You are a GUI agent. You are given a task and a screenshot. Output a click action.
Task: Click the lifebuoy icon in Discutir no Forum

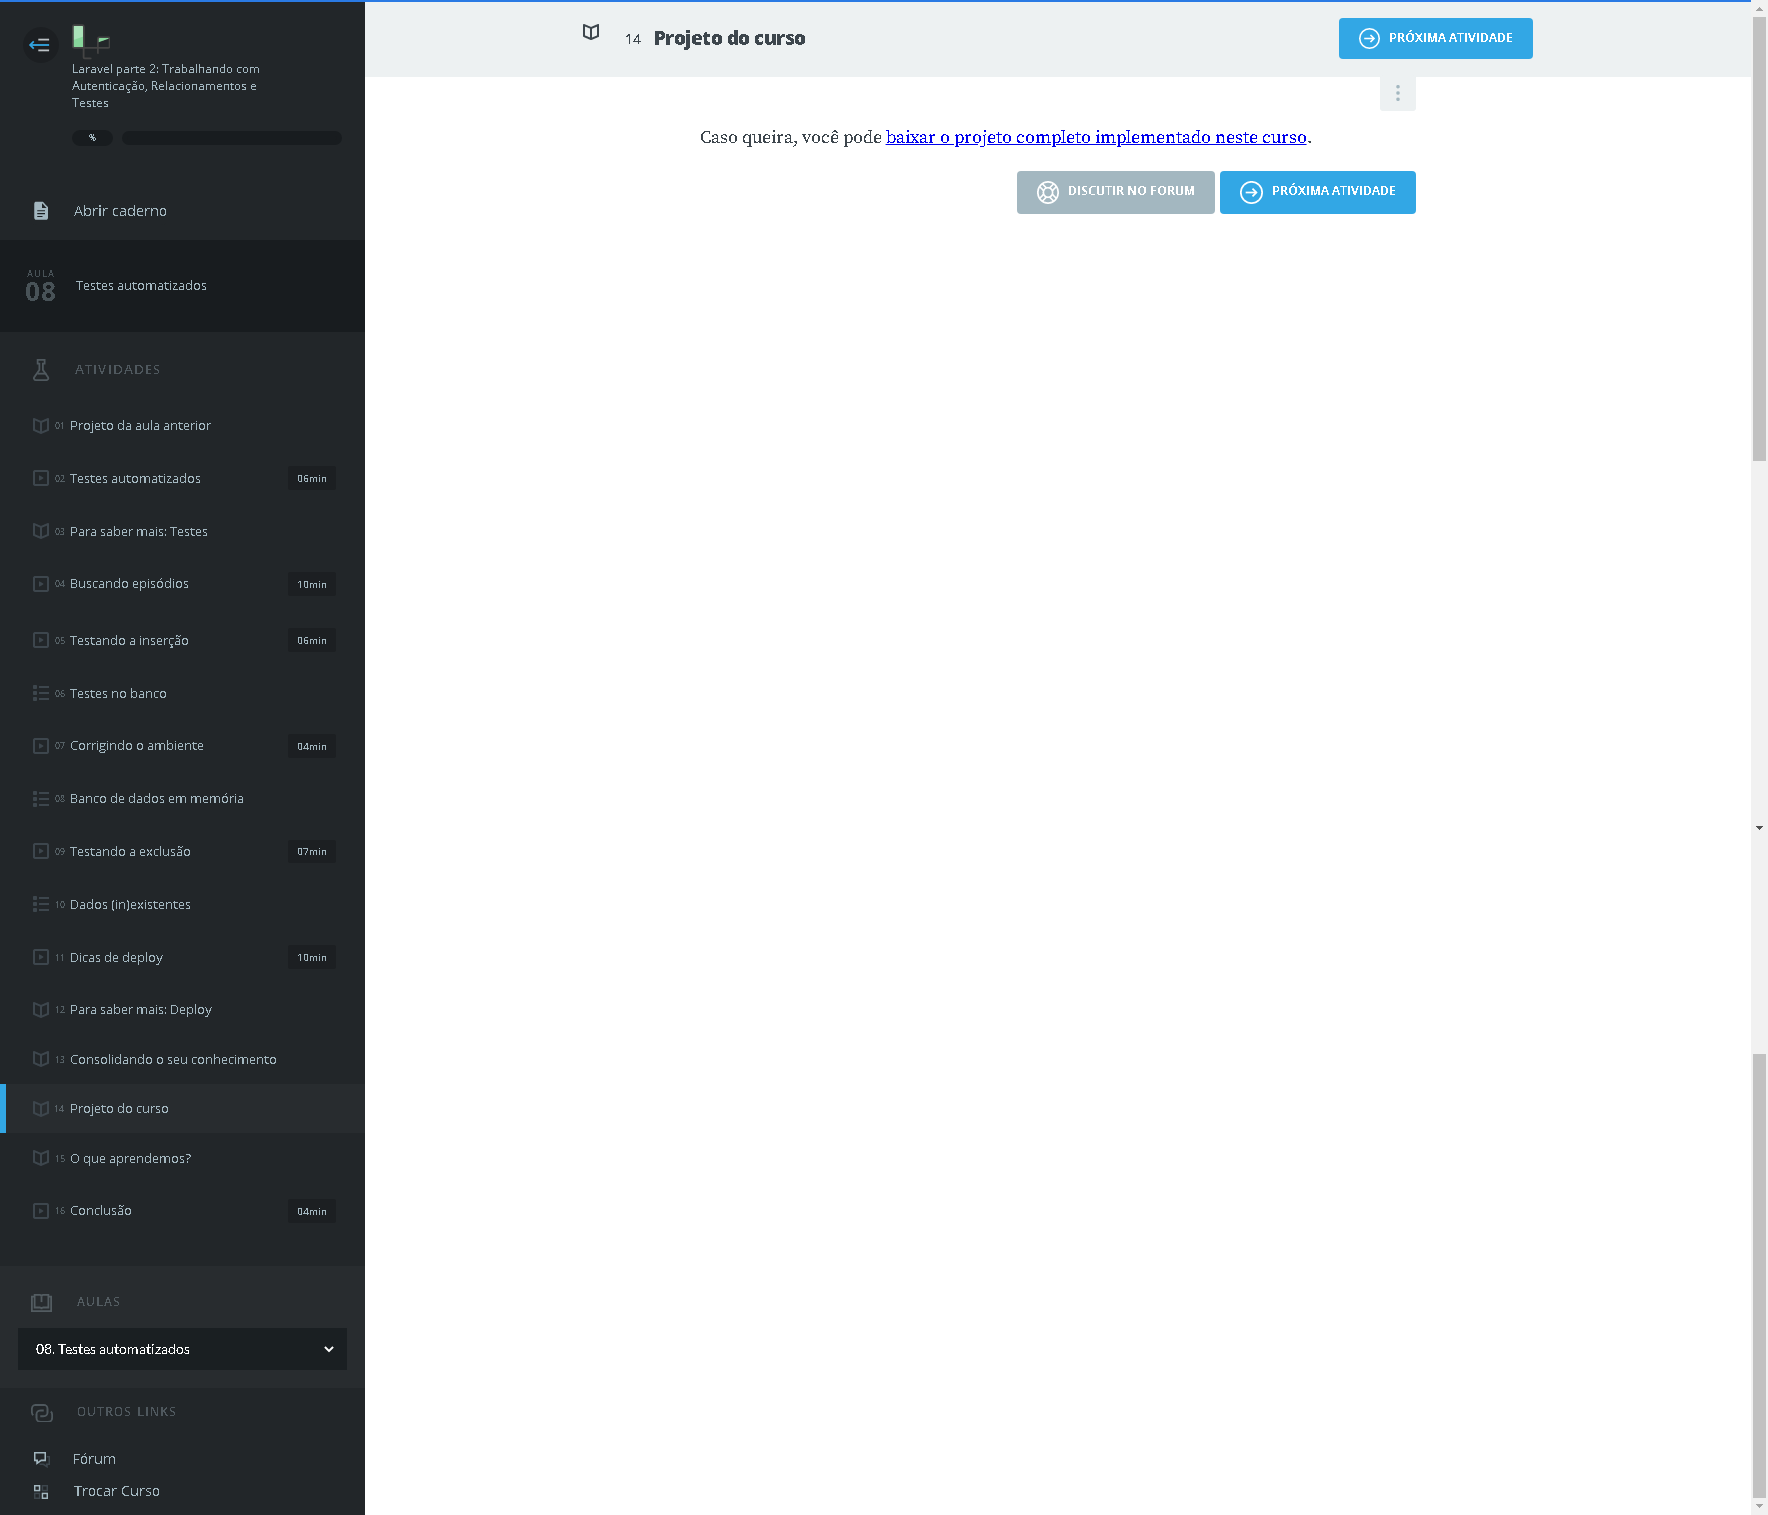point(1047,192)
